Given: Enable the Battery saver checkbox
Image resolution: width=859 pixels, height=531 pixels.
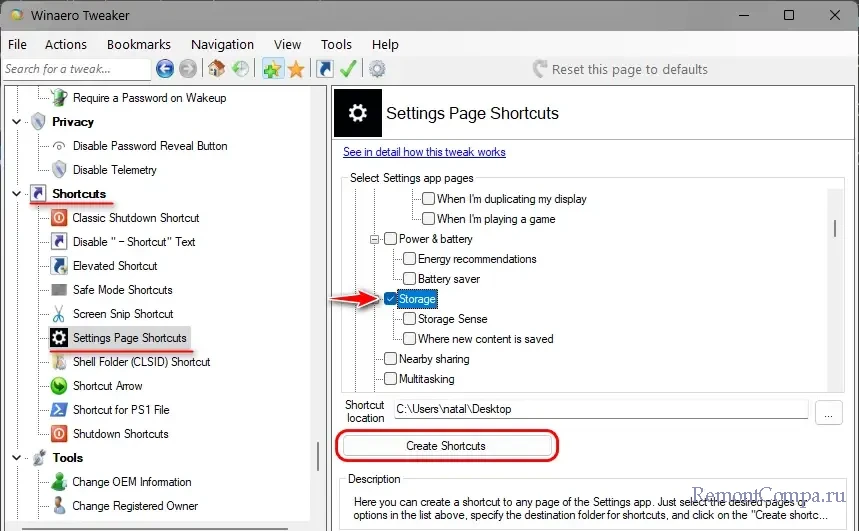Looking at the screenshot, I should (410, 279).
